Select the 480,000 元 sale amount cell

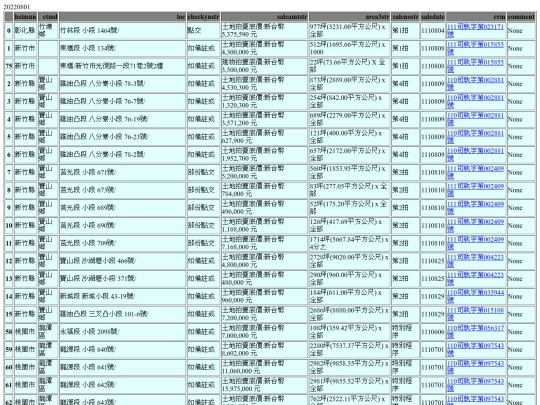264,279
